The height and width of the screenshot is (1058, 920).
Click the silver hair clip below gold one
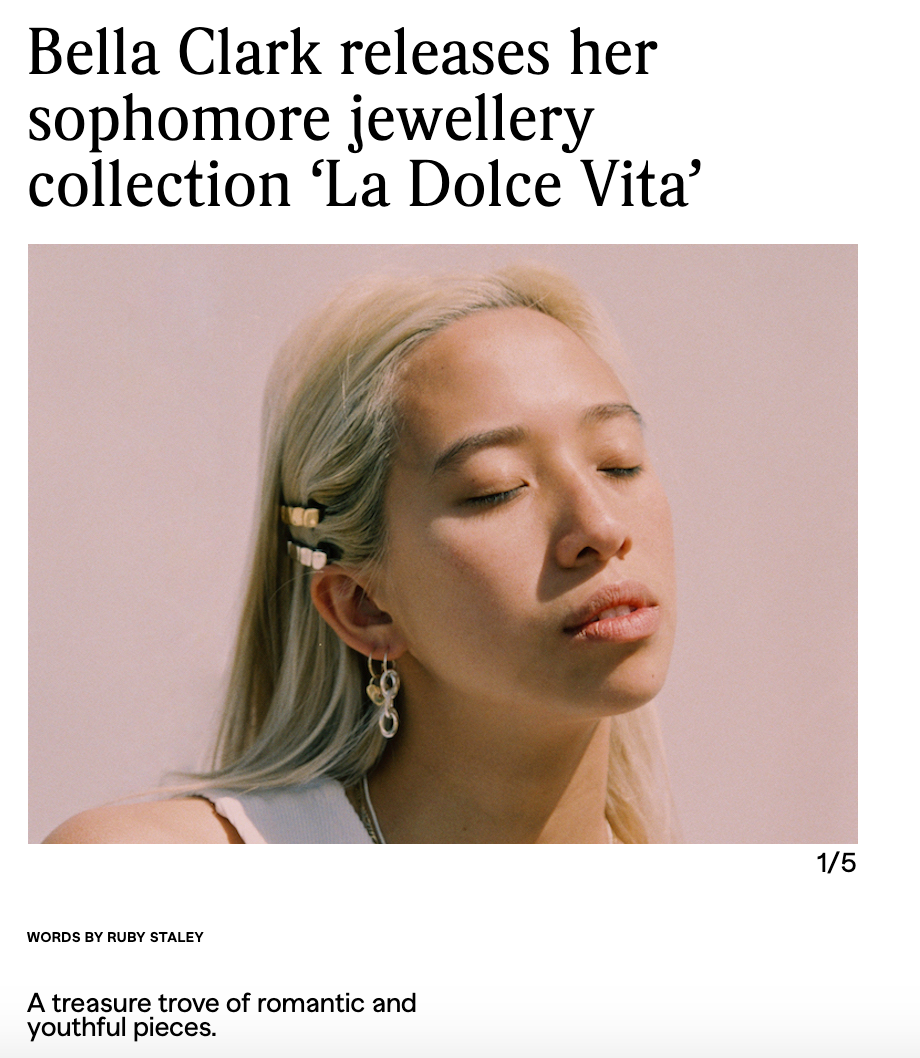coord(307,555)
